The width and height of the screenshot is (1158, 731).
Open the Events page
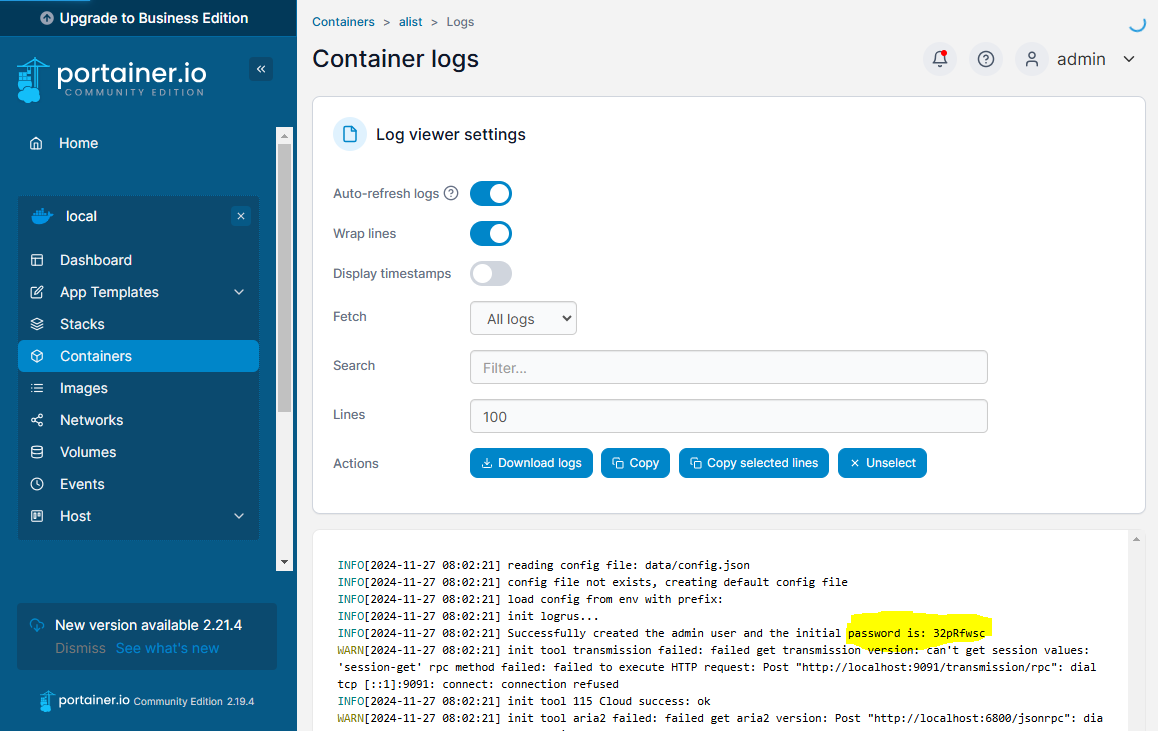coord(83,484)
